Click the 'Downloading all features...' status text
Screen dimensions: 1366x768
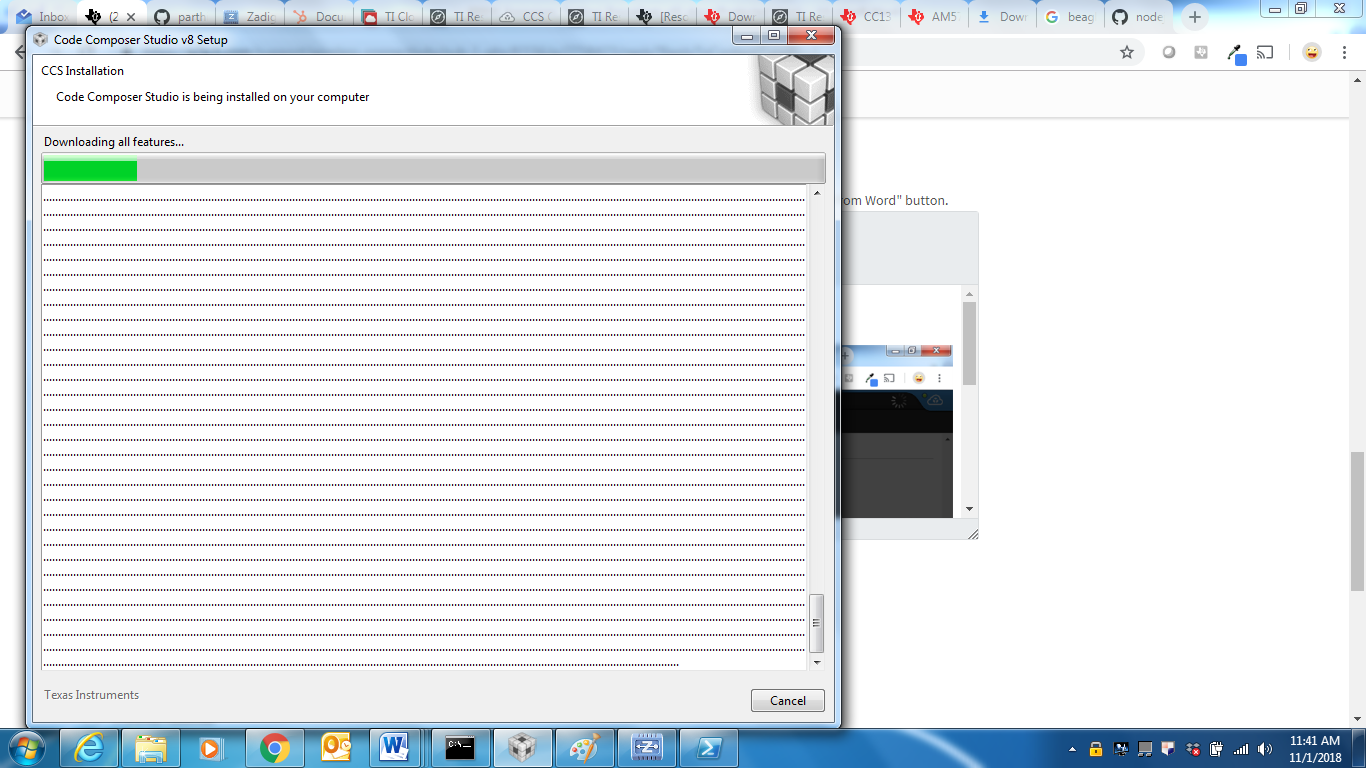click(114, 142)
